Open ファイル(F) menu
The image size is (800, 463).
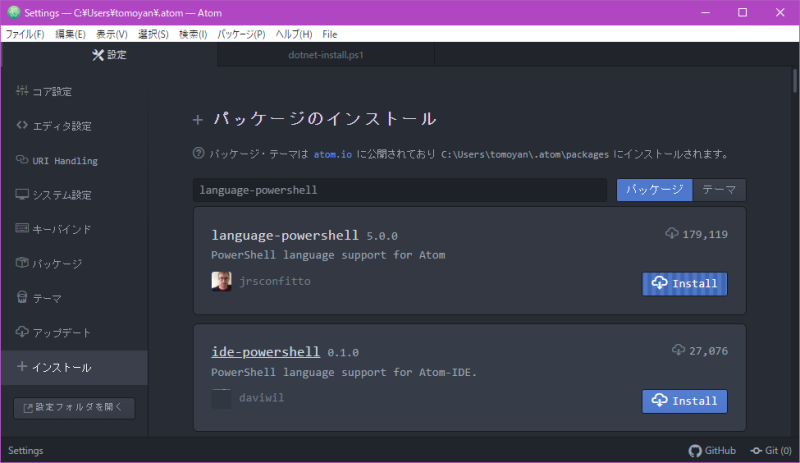[x=24, y=34]
